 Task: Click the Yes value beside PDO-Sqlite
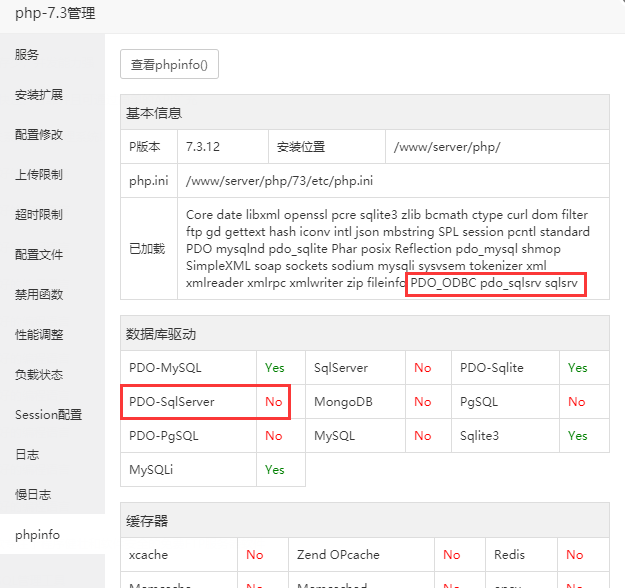tap(578, 368)
